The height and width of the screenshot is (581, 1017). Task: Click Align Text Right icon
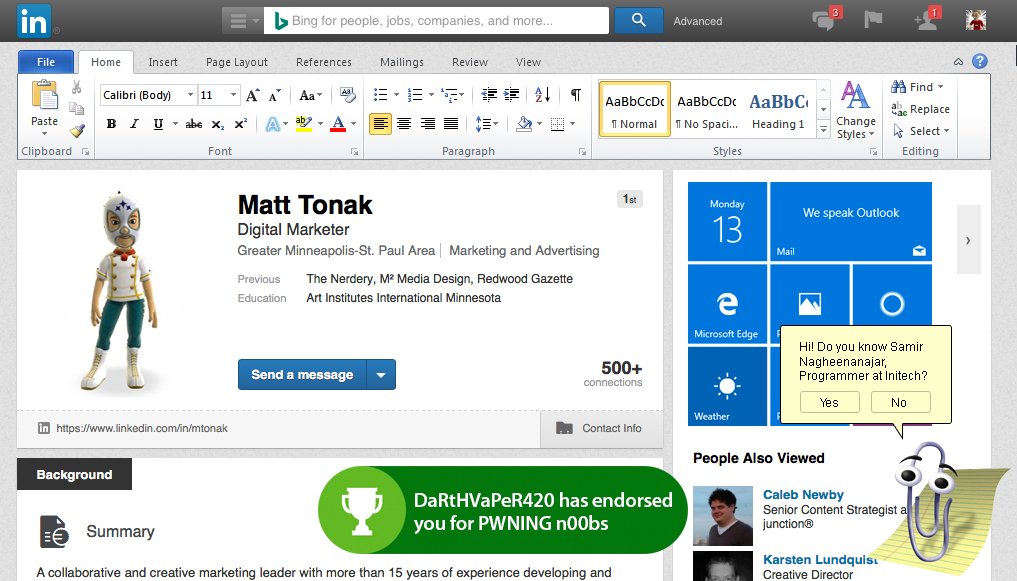click(x=427, y=123)
